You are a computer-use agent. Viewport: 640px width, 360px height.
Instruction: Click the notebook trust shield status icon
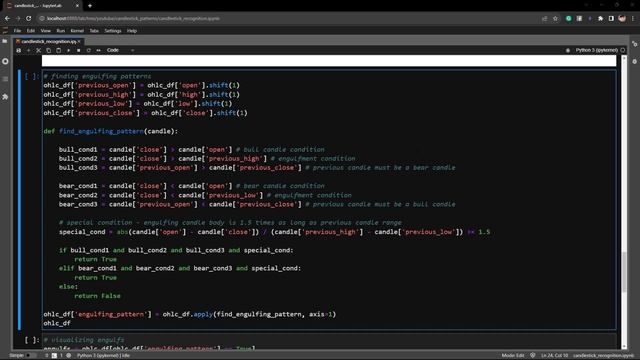pos(533,356)
